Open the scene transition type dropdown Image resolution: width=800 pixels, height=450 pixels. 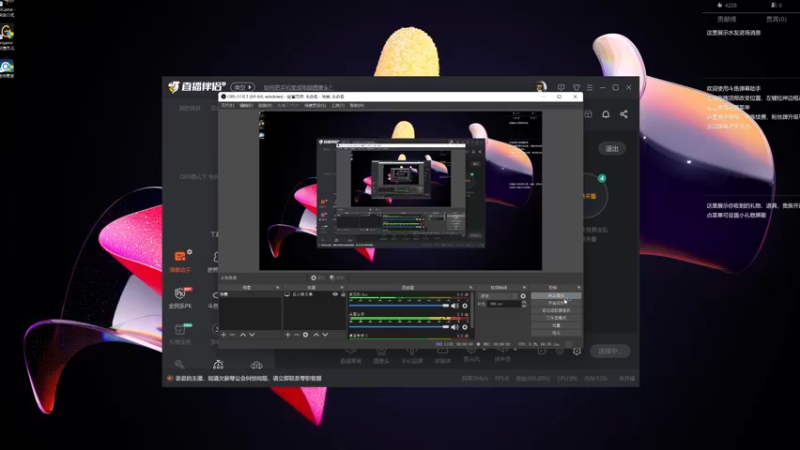(x=498, y=296)
